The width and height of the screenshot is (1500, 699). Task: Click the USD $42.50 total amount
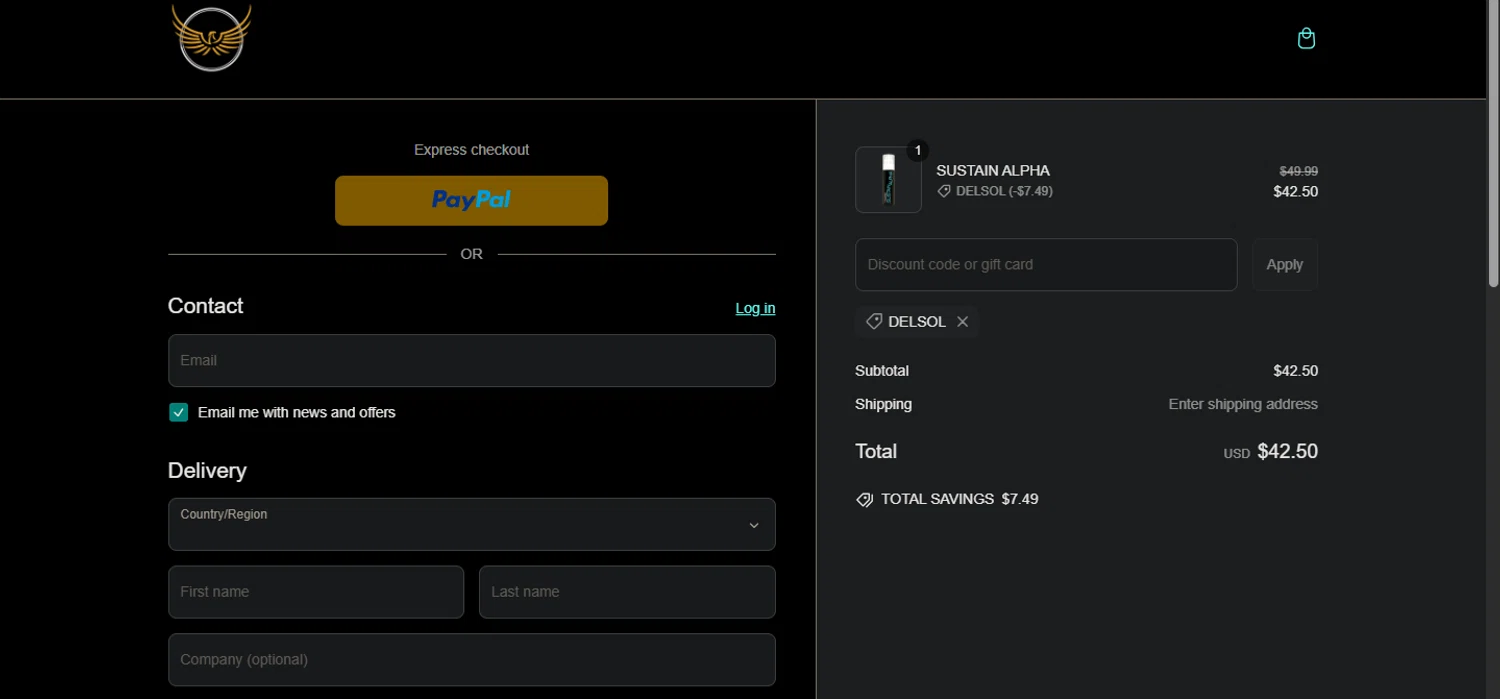pyautogui.click(x=1271, y=452)
